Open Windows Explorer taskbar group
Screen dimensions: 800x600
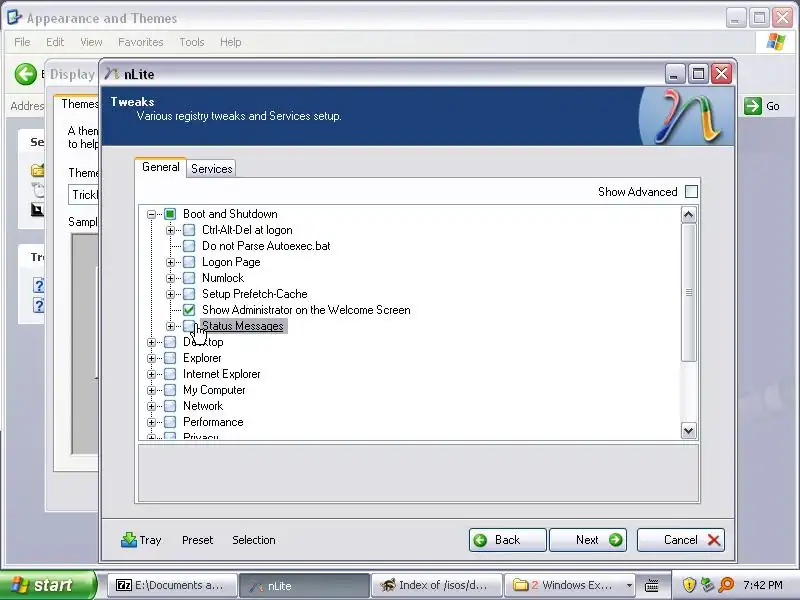tap(568, 585)
